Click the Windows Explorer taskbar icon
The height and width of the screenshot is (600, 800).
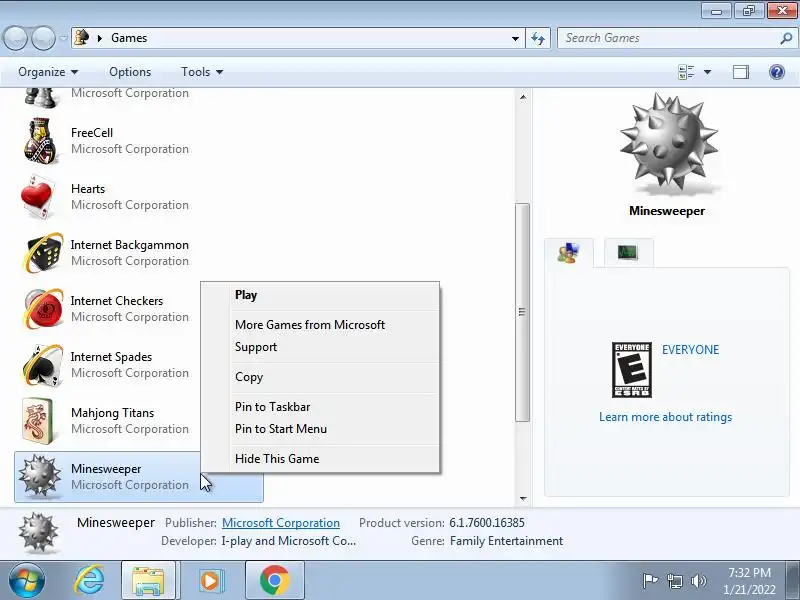click(x=148, y=581)
